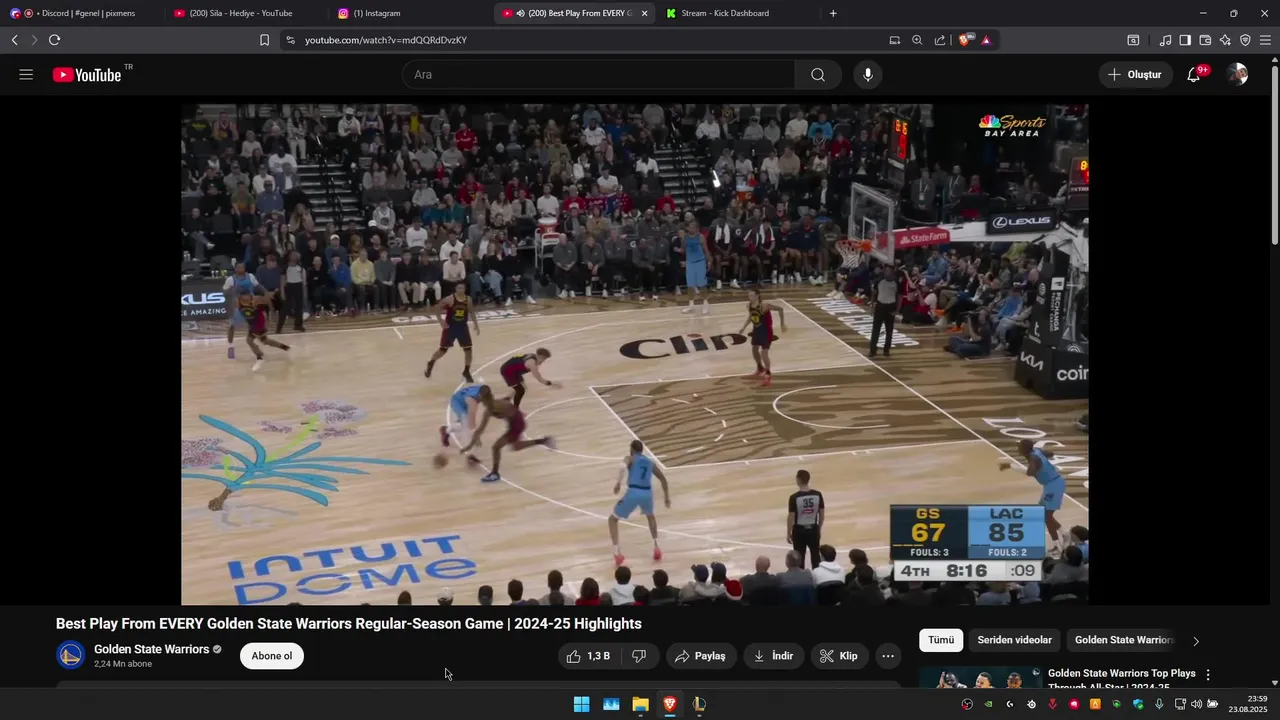
Task: Subscribe with the Abone ol button
Action: tap(272, 656)
